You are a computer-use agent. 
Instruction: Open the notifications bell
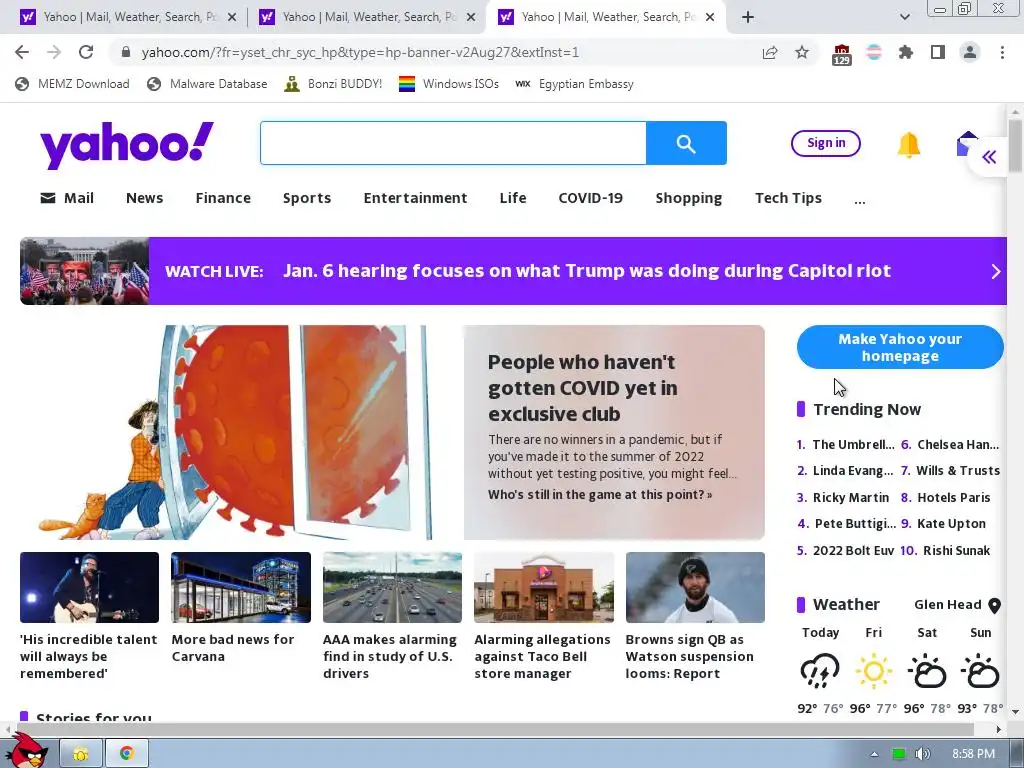click(x=908, y=144)
